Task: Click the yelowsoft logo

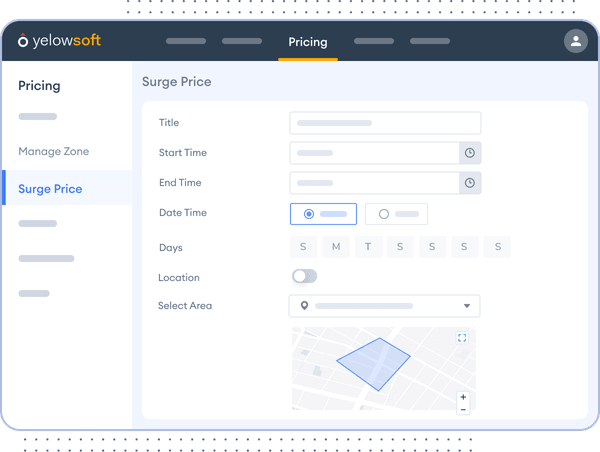Action: 60,41
